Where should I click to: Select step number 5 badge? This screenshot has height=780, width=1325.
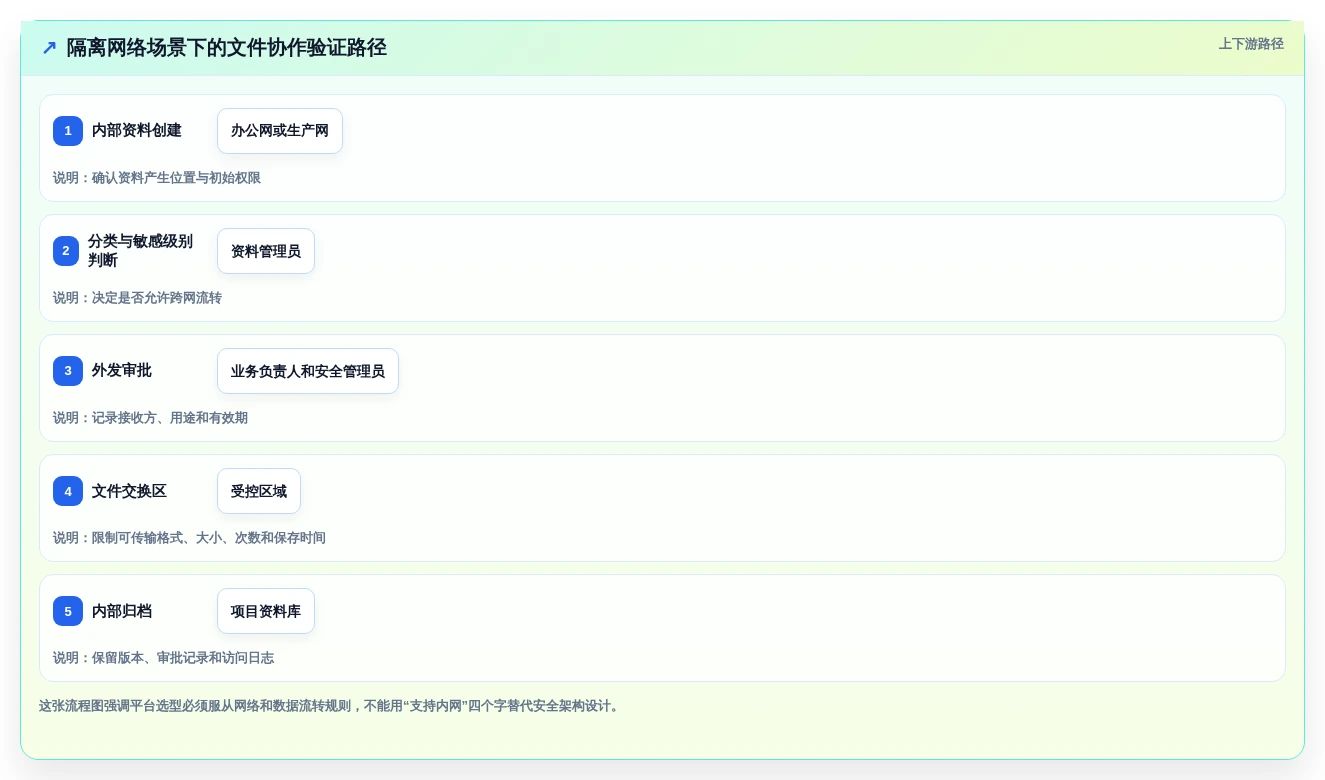[68, 611]
